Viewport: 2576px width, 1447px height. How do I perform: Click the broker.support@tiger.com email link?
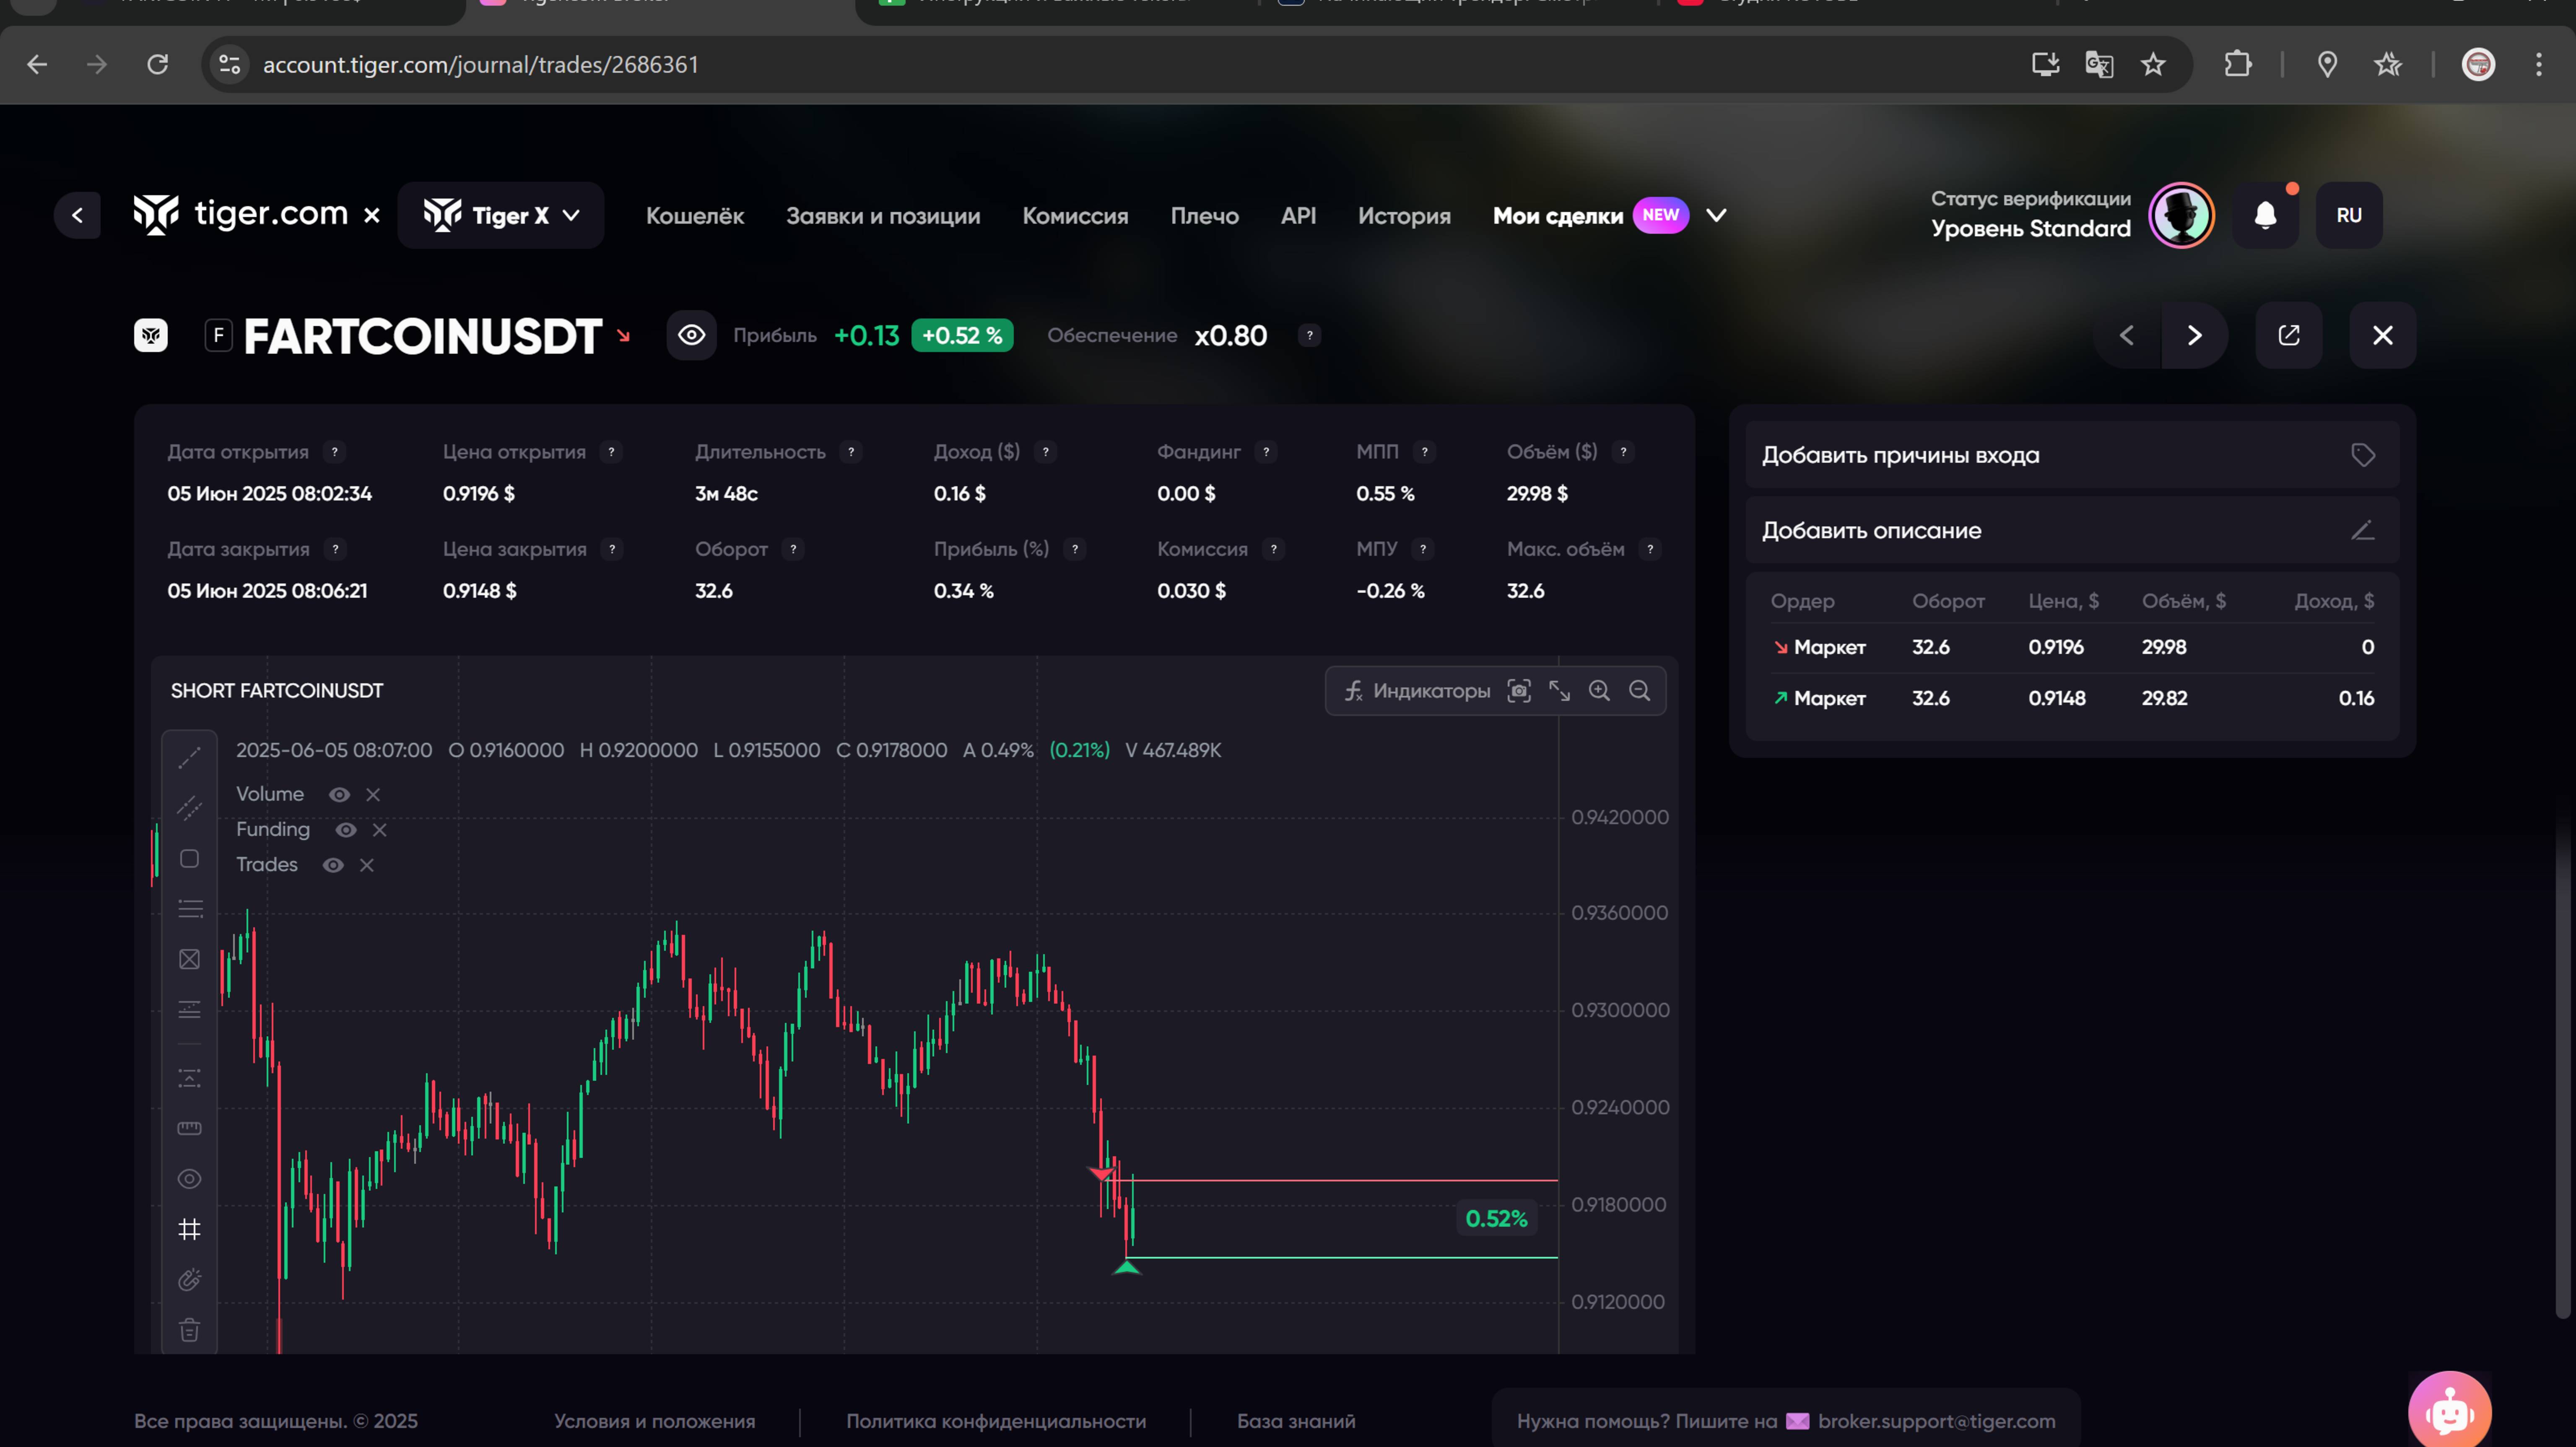click(1936, 1421)
